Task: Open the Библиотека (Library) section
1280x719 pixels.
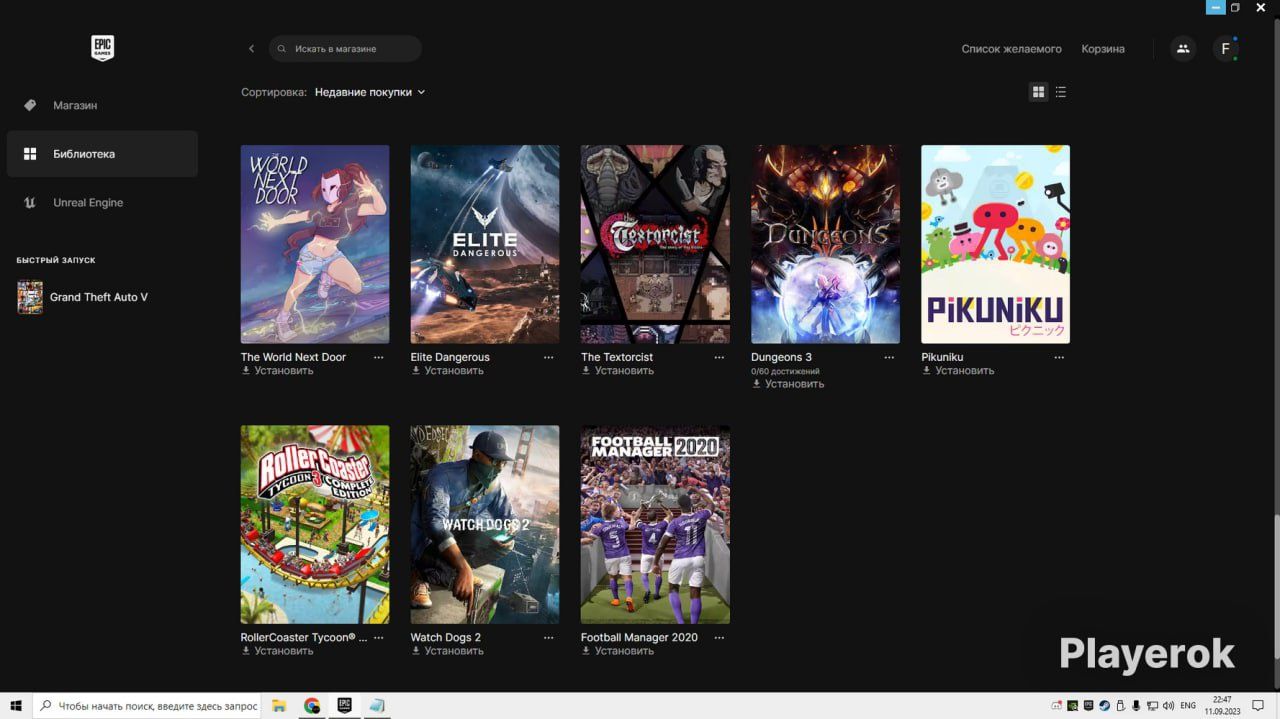Action: [x=102, y=154]
